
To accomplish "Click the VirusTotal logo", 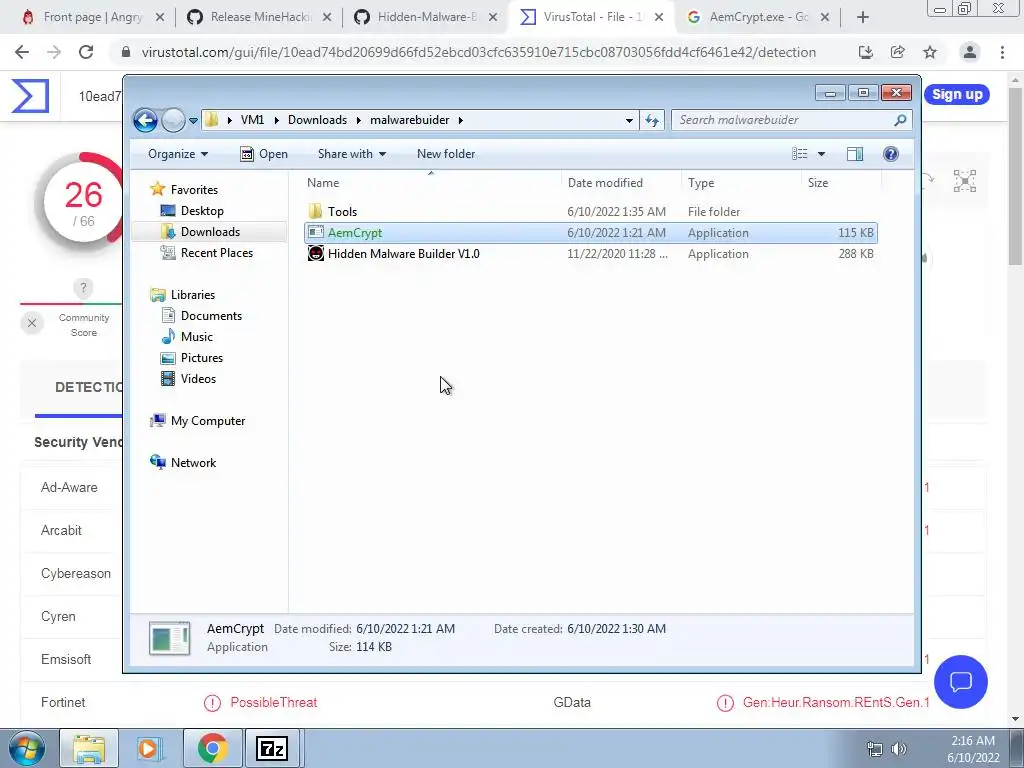I will click(30, 96).
